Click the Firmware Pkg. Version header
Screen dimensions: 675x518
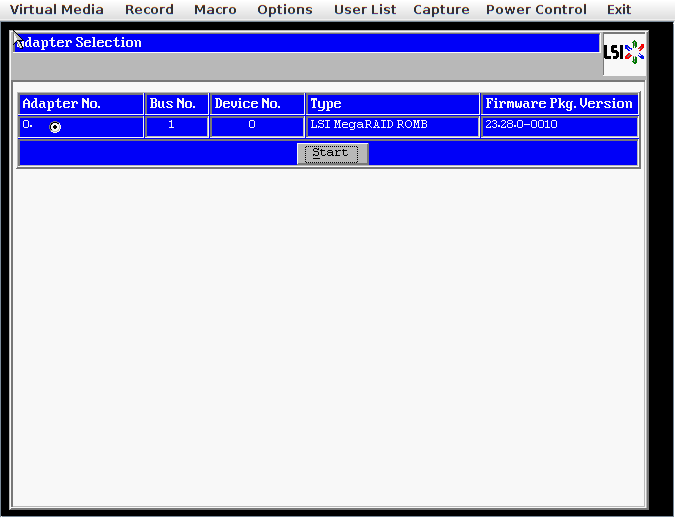pos(560,104)
